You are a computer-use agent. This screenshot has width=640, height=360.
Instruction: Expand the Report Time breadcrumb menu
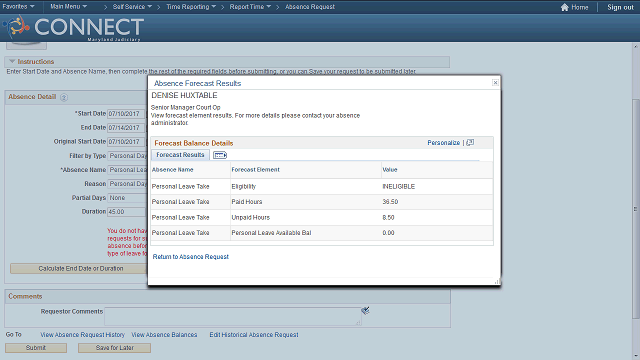250,7
